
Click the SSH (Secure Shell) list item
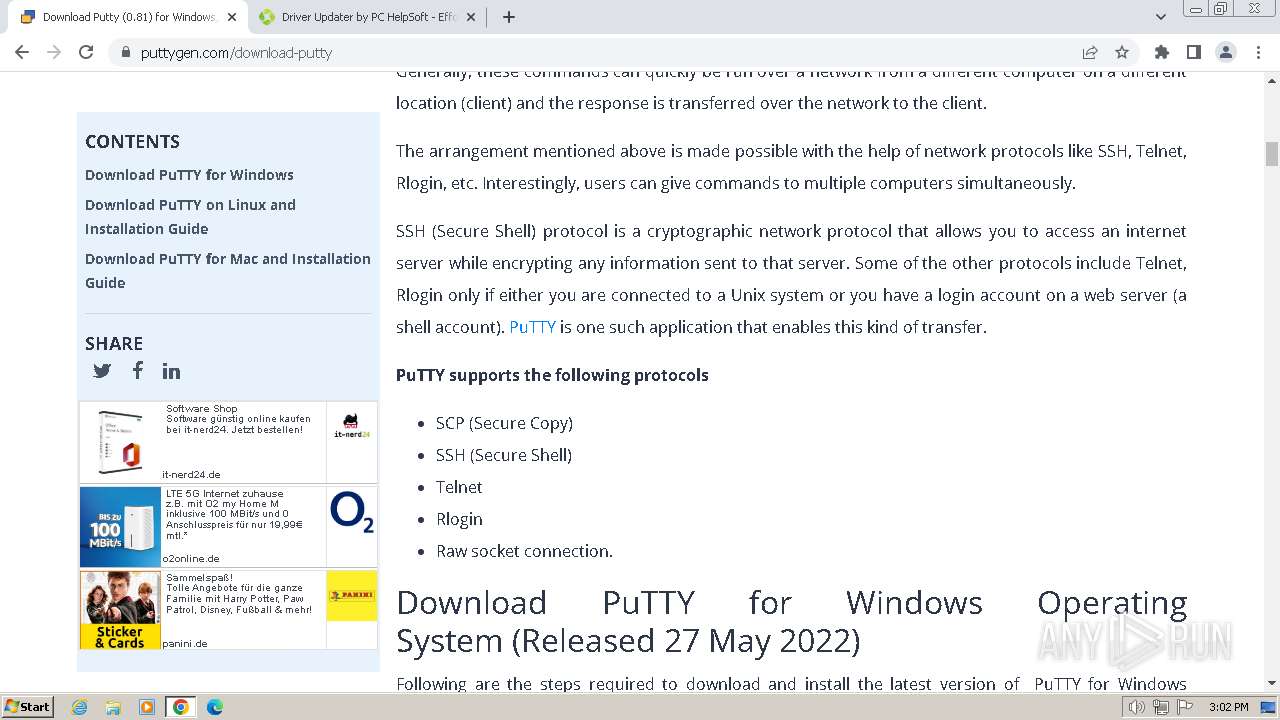[x=504, y=455]
